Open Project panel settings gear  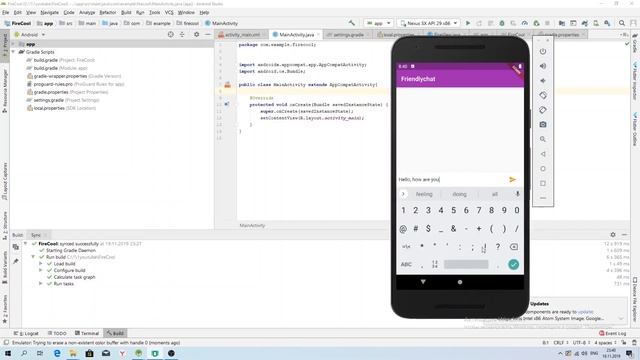(x=196, y=35)
